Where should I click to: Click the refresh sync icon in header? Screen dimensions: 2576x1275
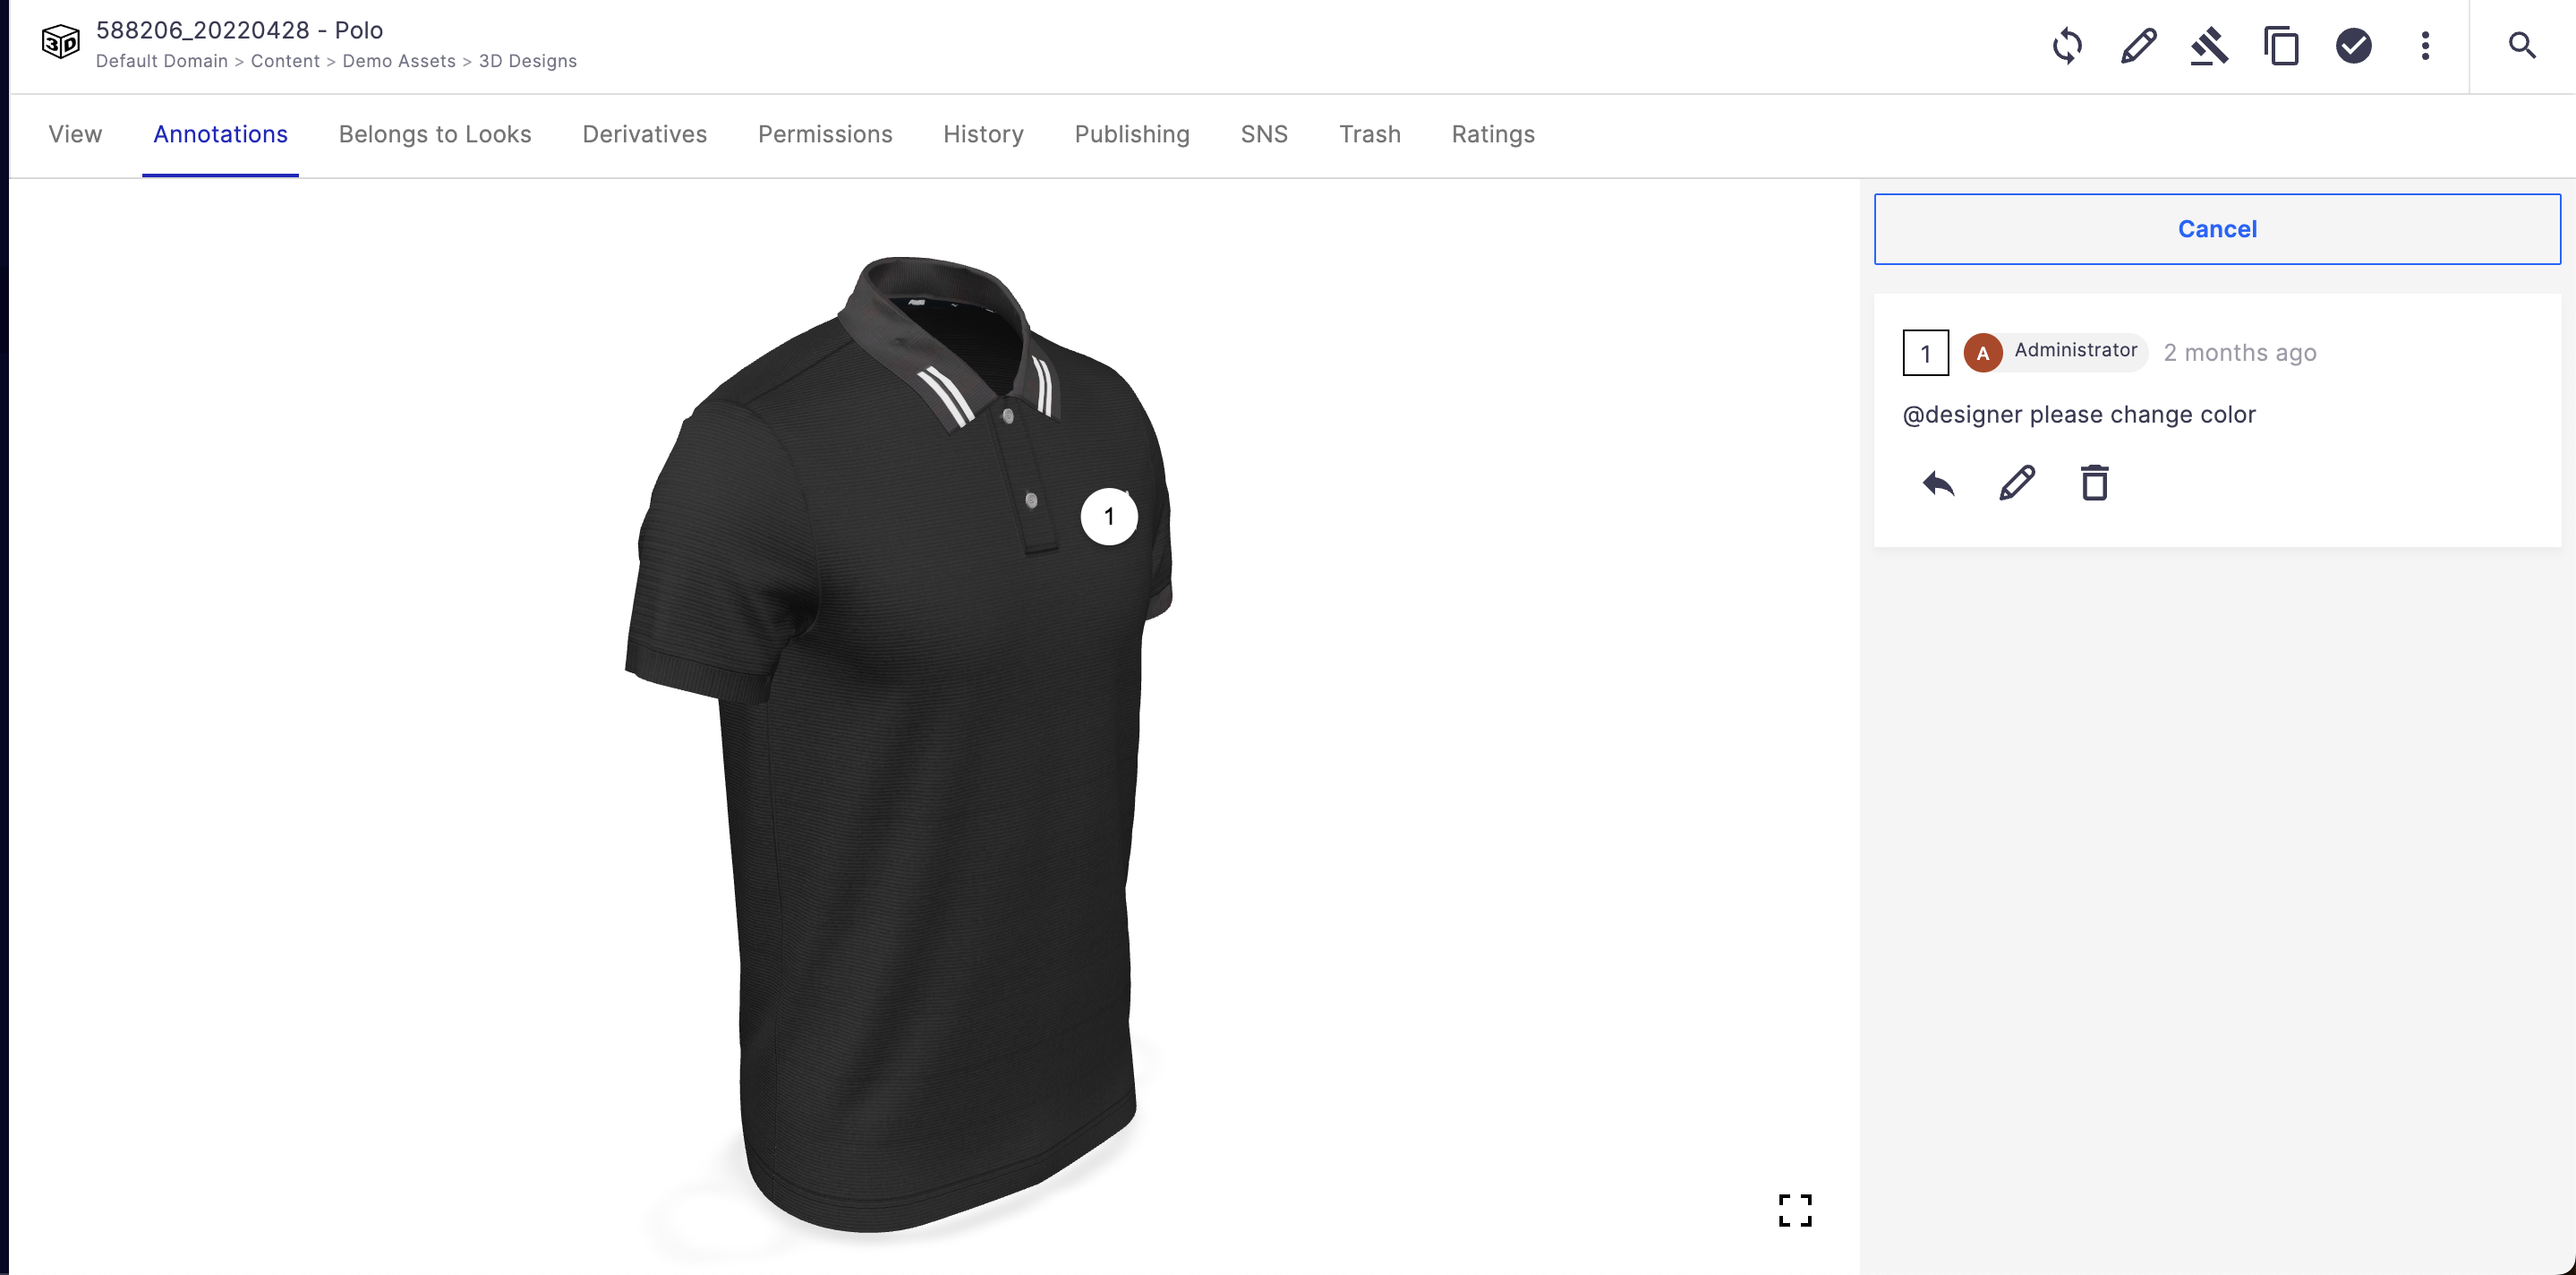coord(2067,46)
